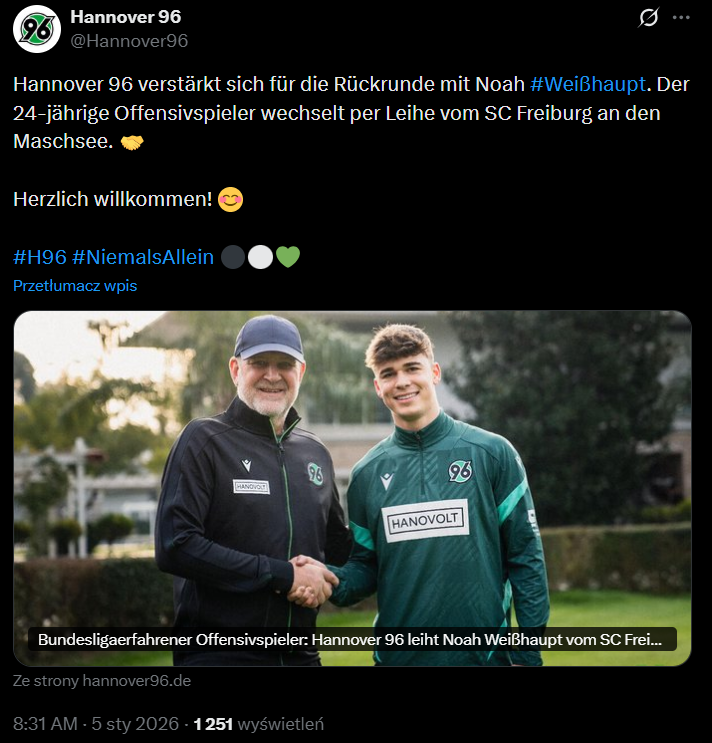Click the white circle emoji

260,257
